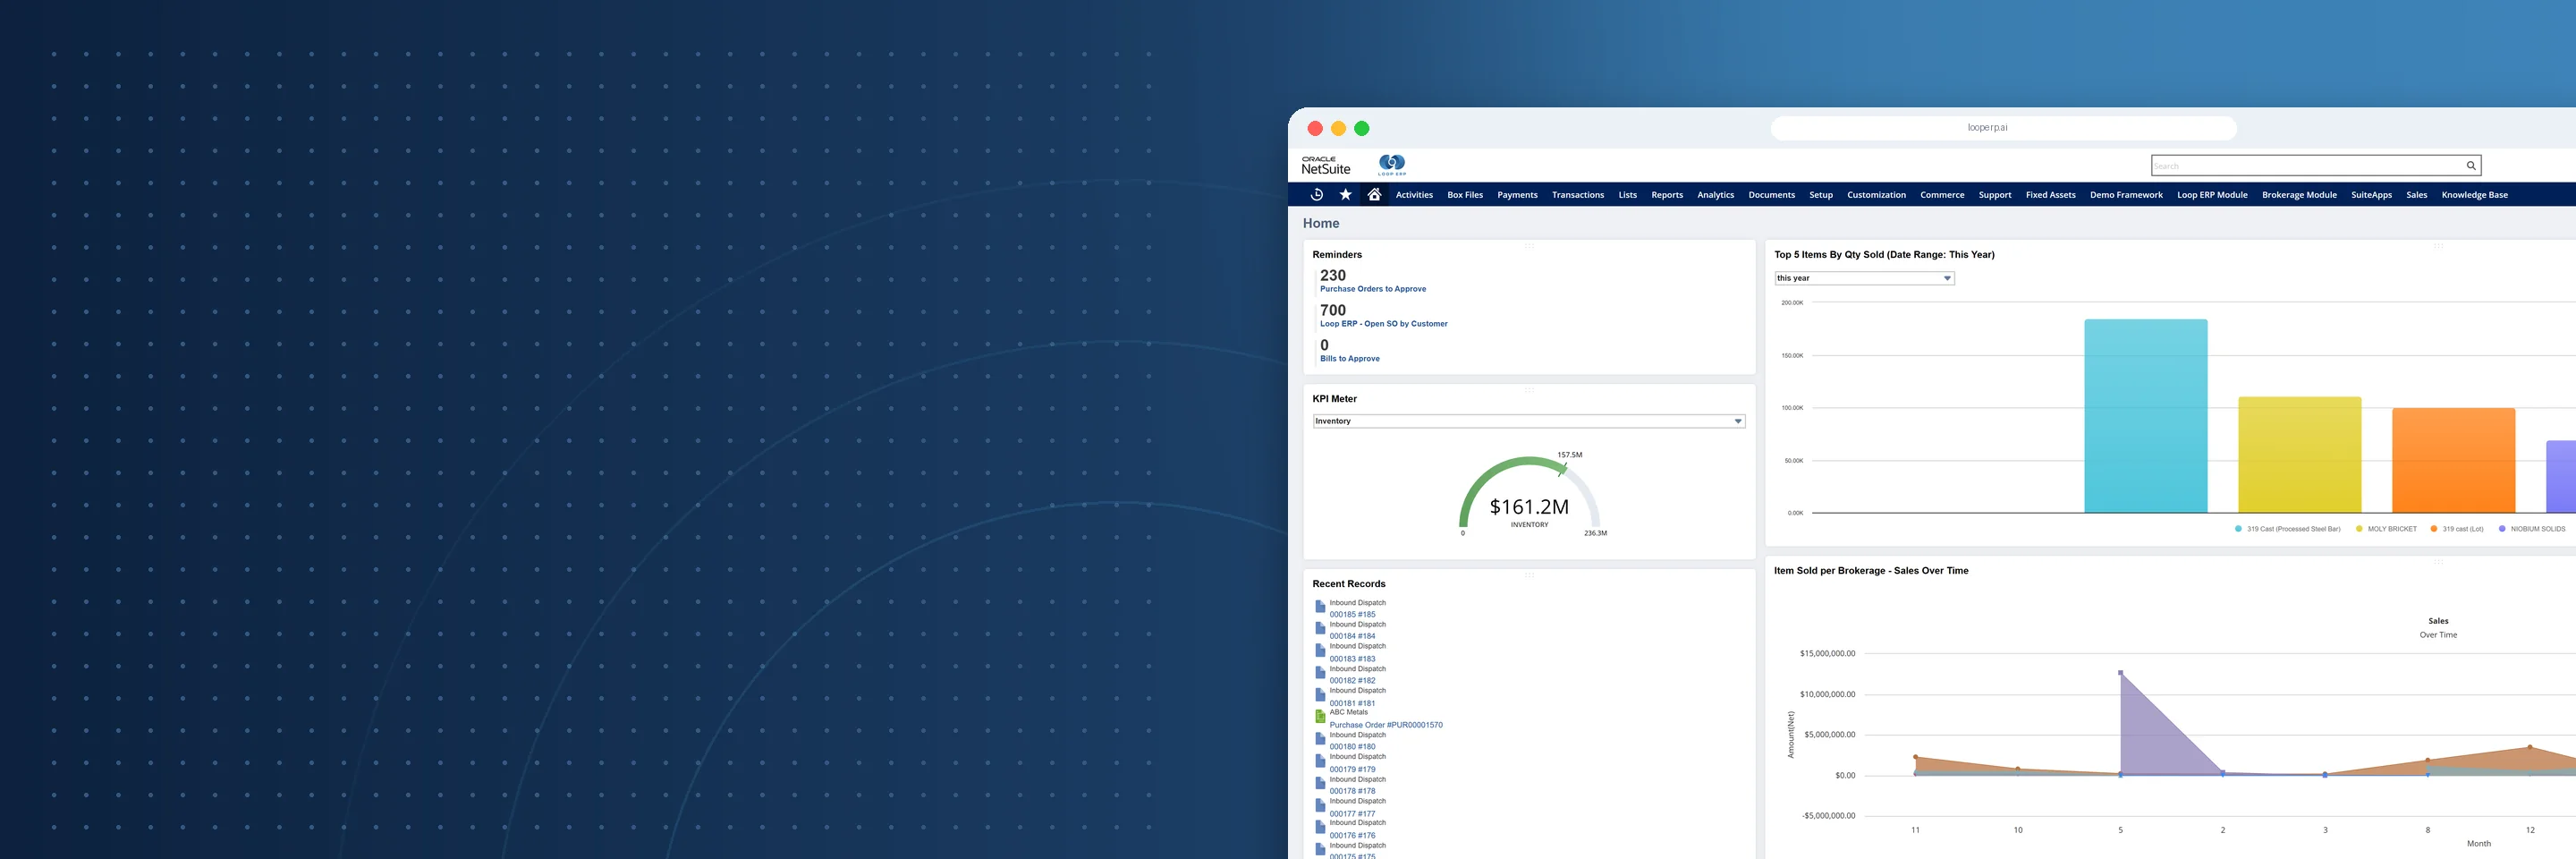Click the yellow MOLY BRICKET legend swatch
The height and width of the screenshot is (859, 2576).
click(2359, 529)
